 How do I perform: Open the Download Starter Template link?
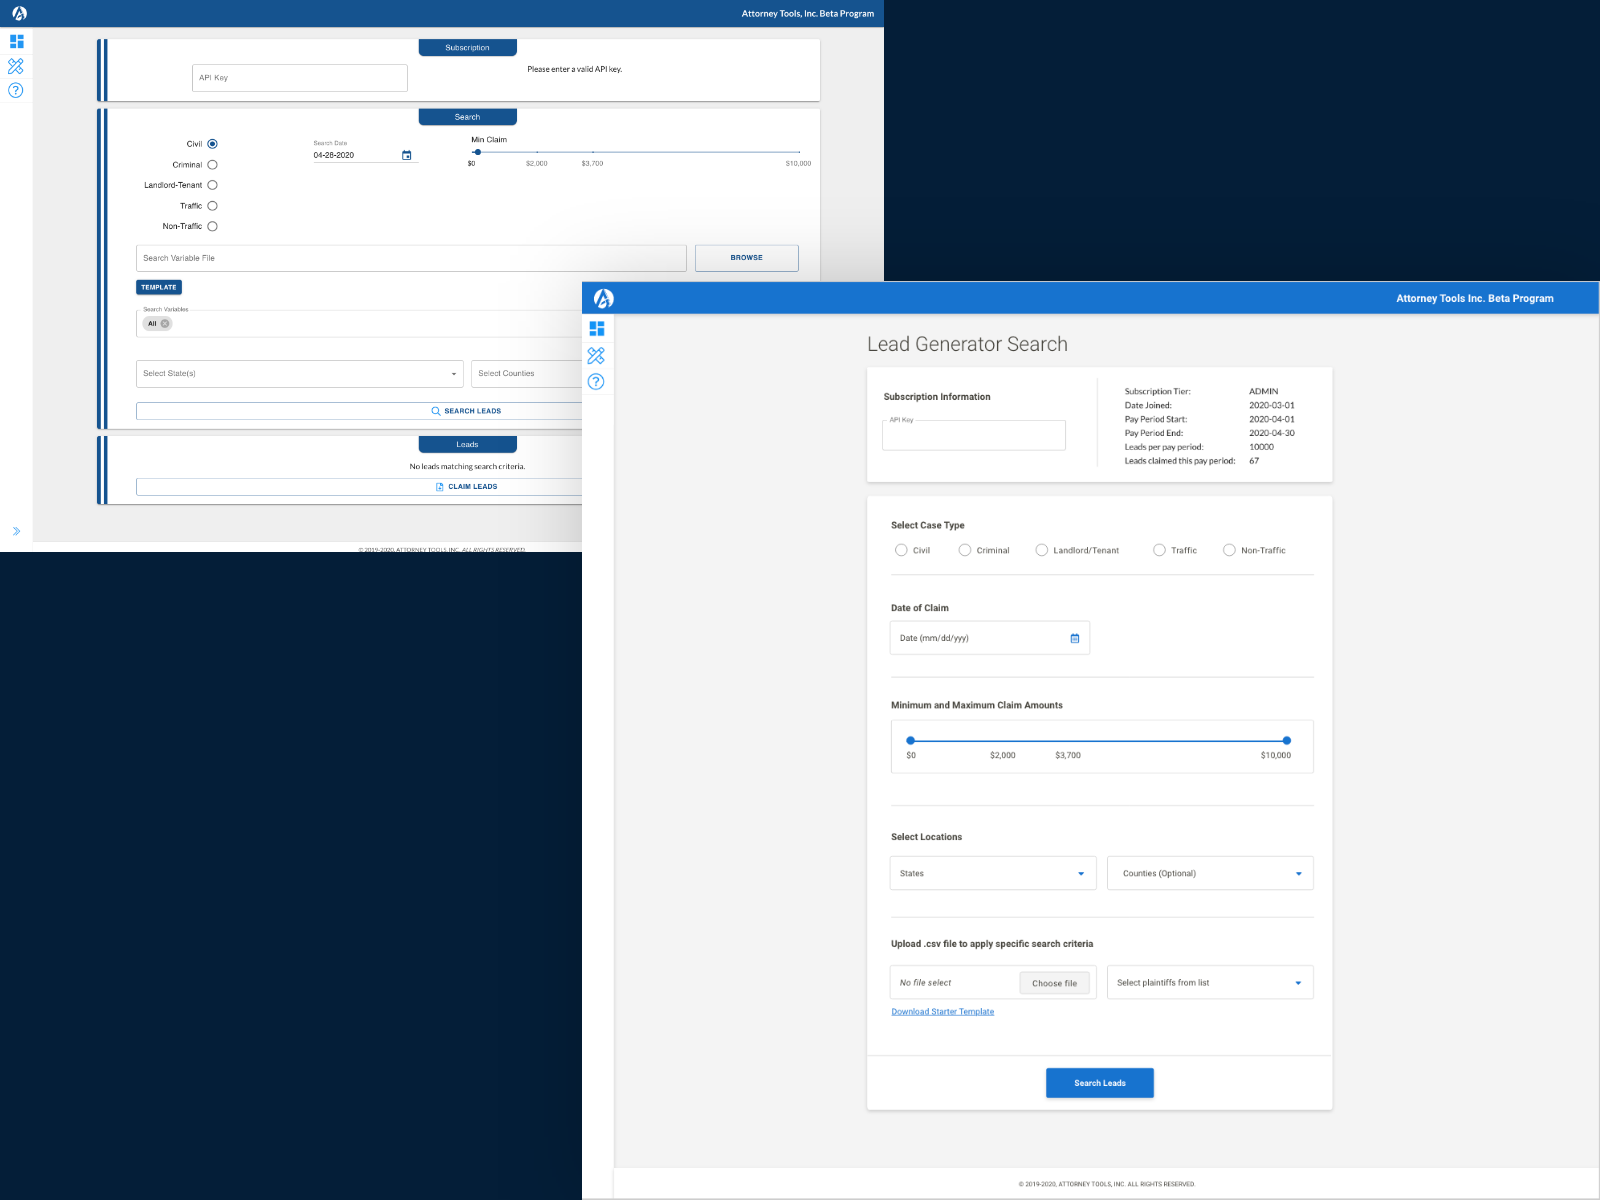point(942,1012)
